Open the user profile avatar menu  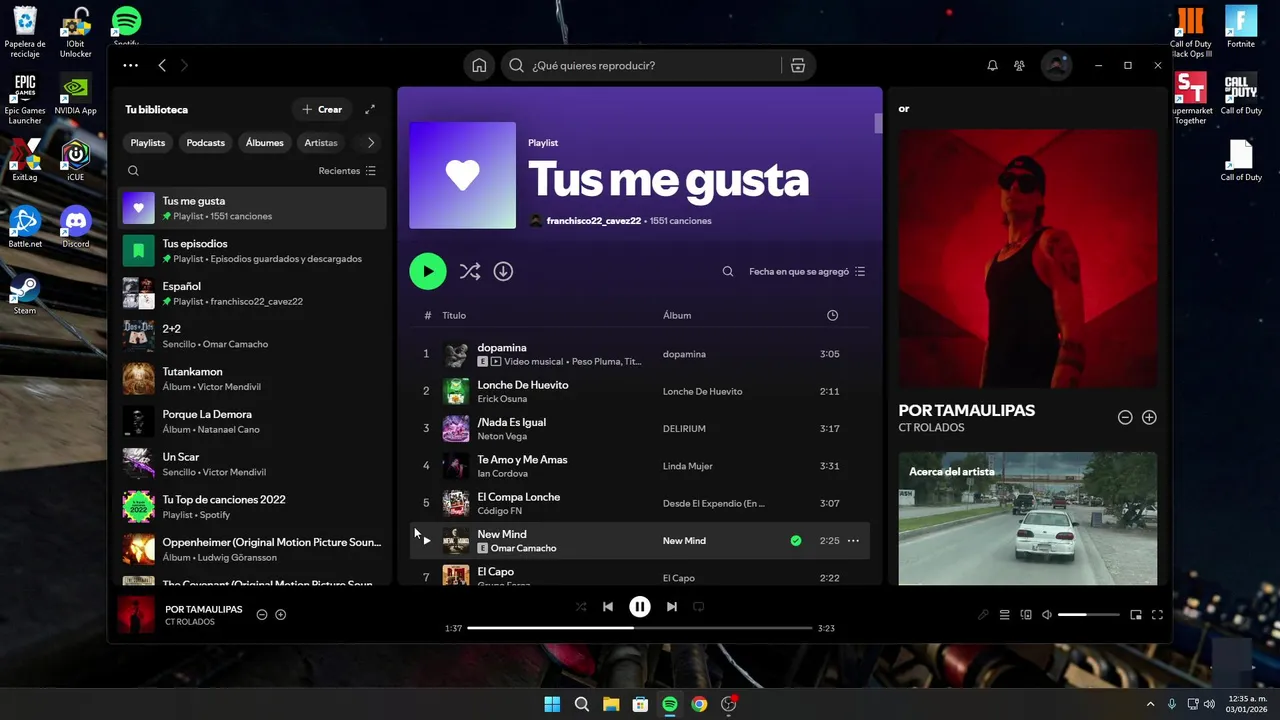[x=1056, y=65]
